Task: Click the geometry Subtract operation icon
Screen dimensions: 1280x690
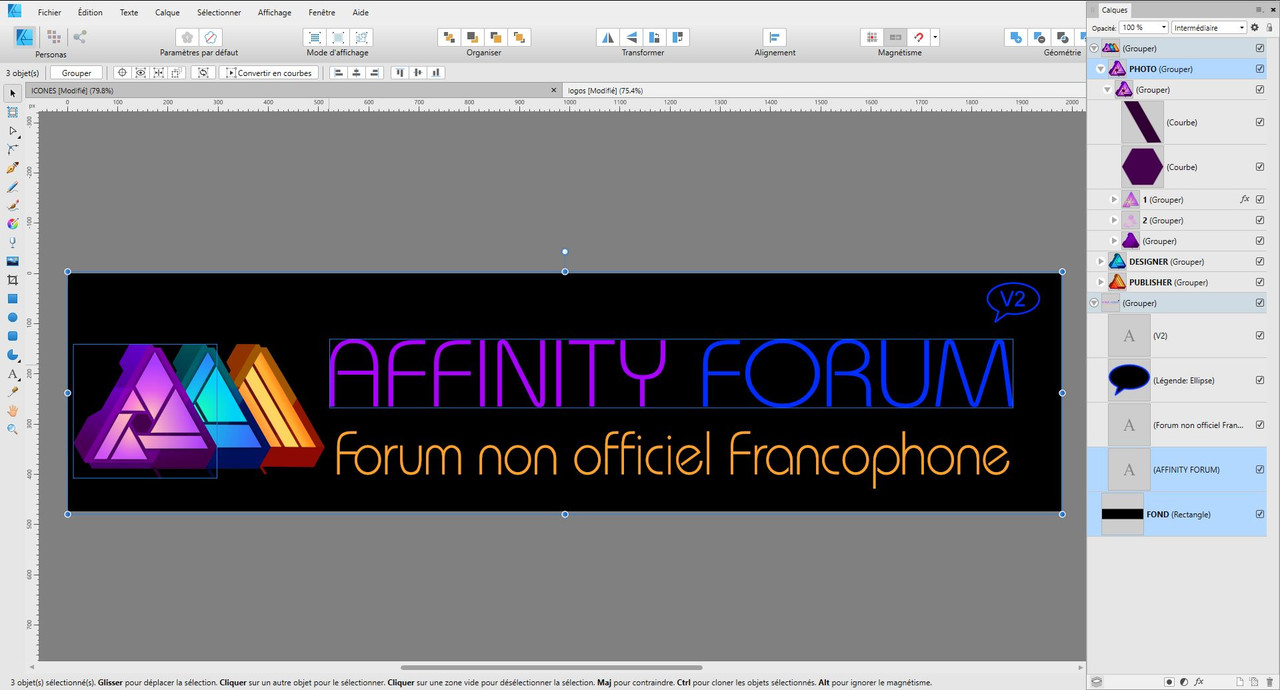Action: pyautogui.click(x=1040, y=37)
